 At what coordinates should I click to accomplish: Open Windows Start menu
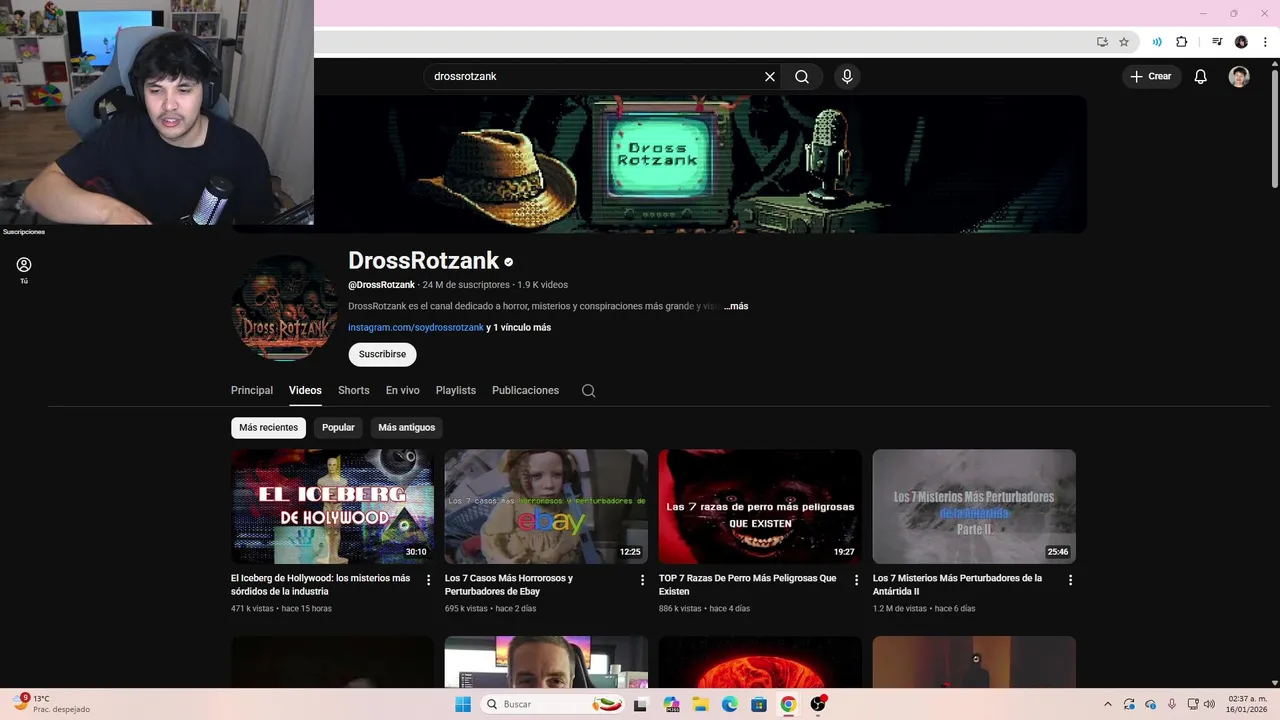pos(463,704)
